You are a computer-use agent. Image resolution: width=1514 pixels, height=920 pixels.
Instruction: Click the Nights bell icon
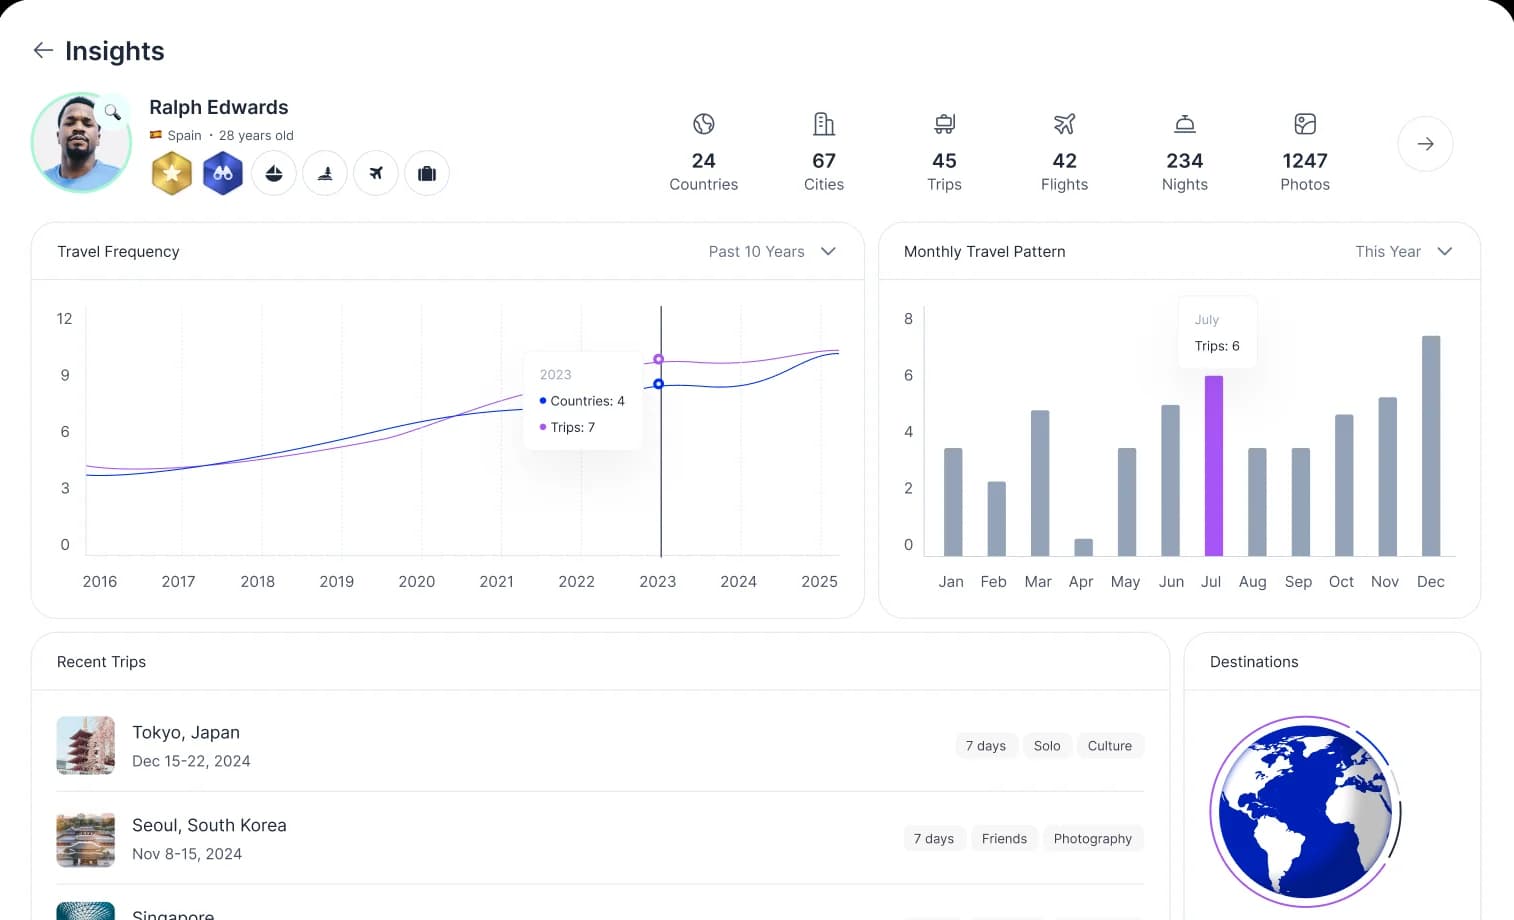(x=1185, y=124)
